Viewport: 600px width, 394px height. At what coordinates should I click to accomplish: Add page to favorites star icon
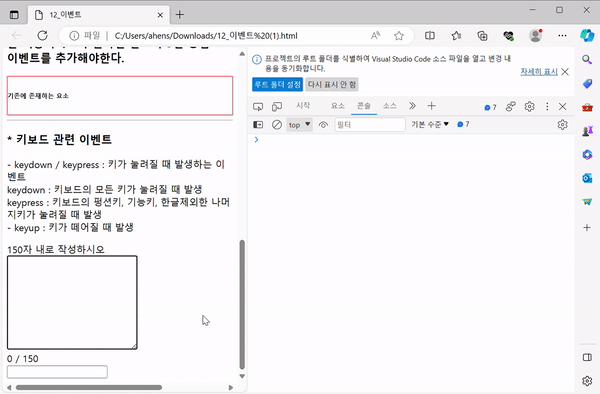coord(399,36)
